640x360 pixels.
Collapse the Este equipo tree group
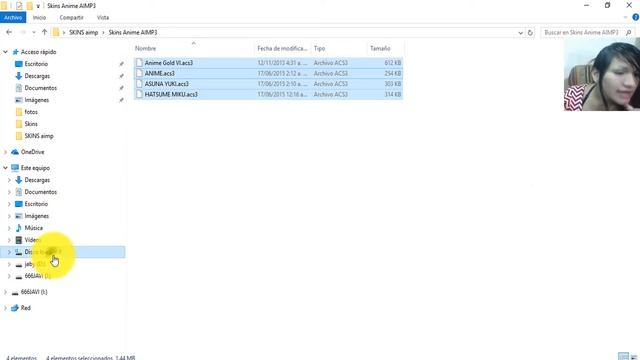[x=5, y=168]
